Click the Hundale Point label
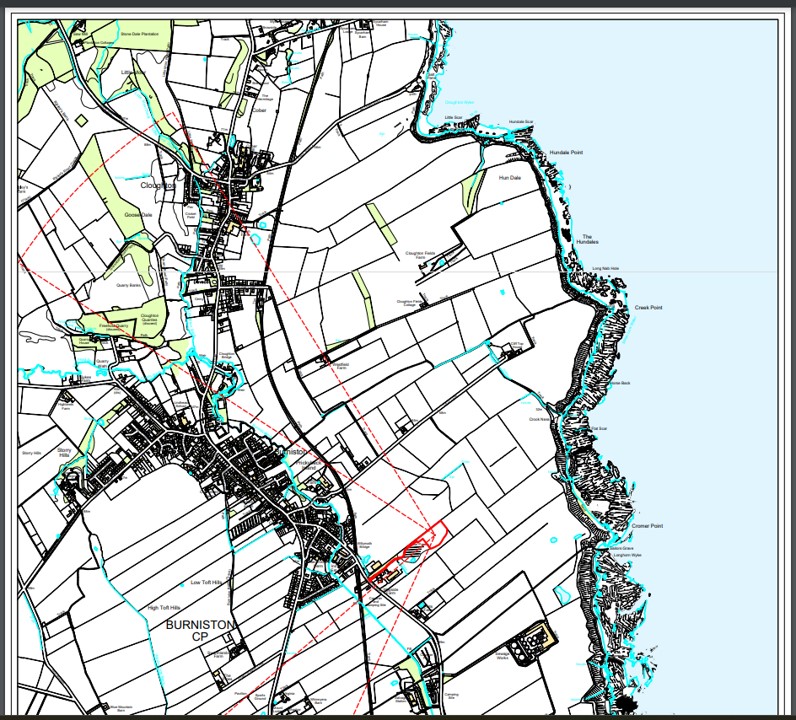The image size is (796, 720). 566,152
